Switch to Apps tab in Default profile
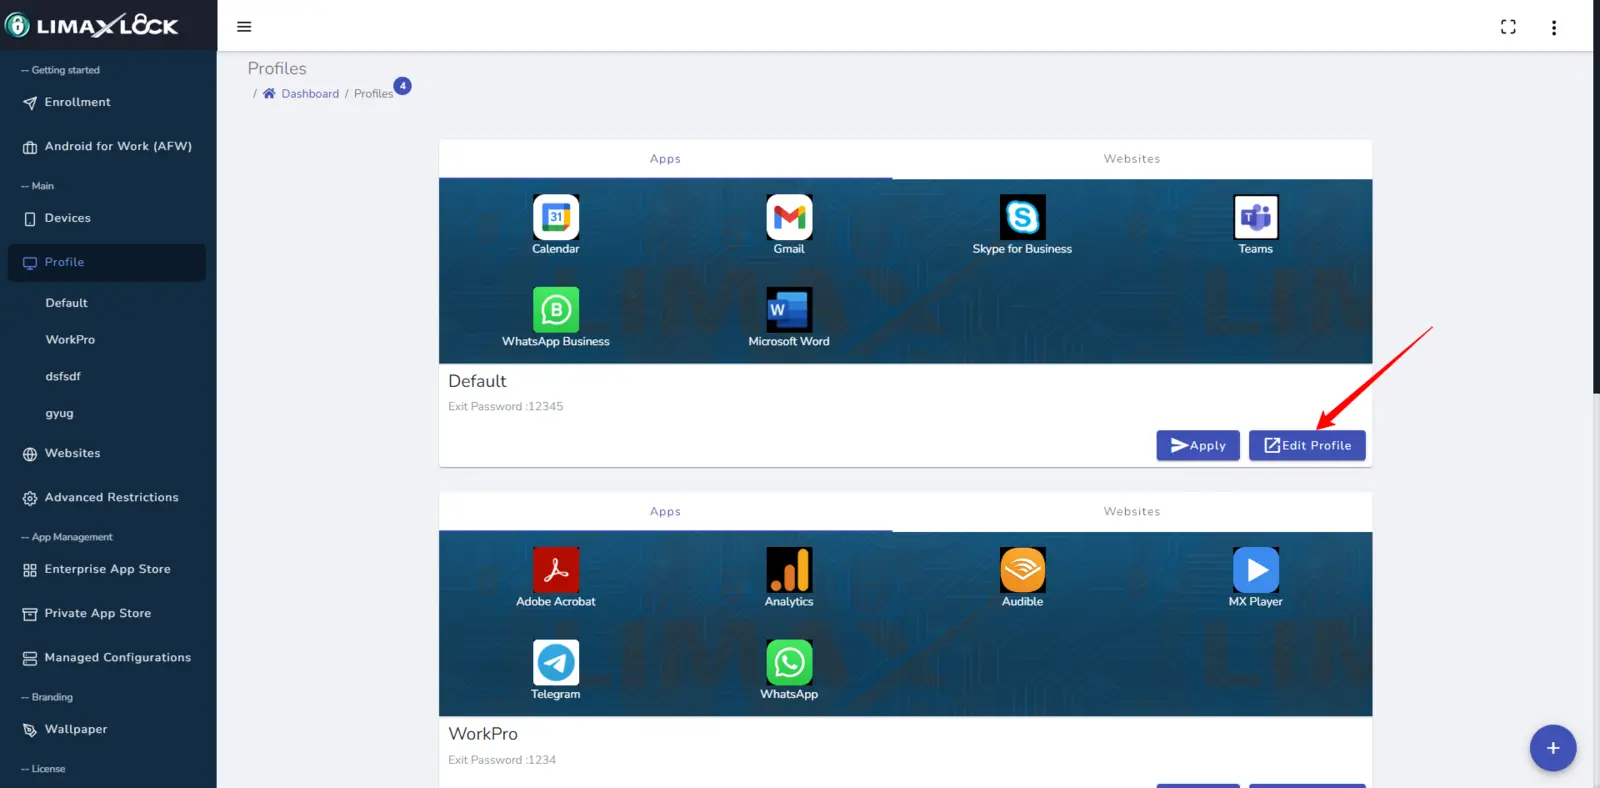 tap(665, 159)
